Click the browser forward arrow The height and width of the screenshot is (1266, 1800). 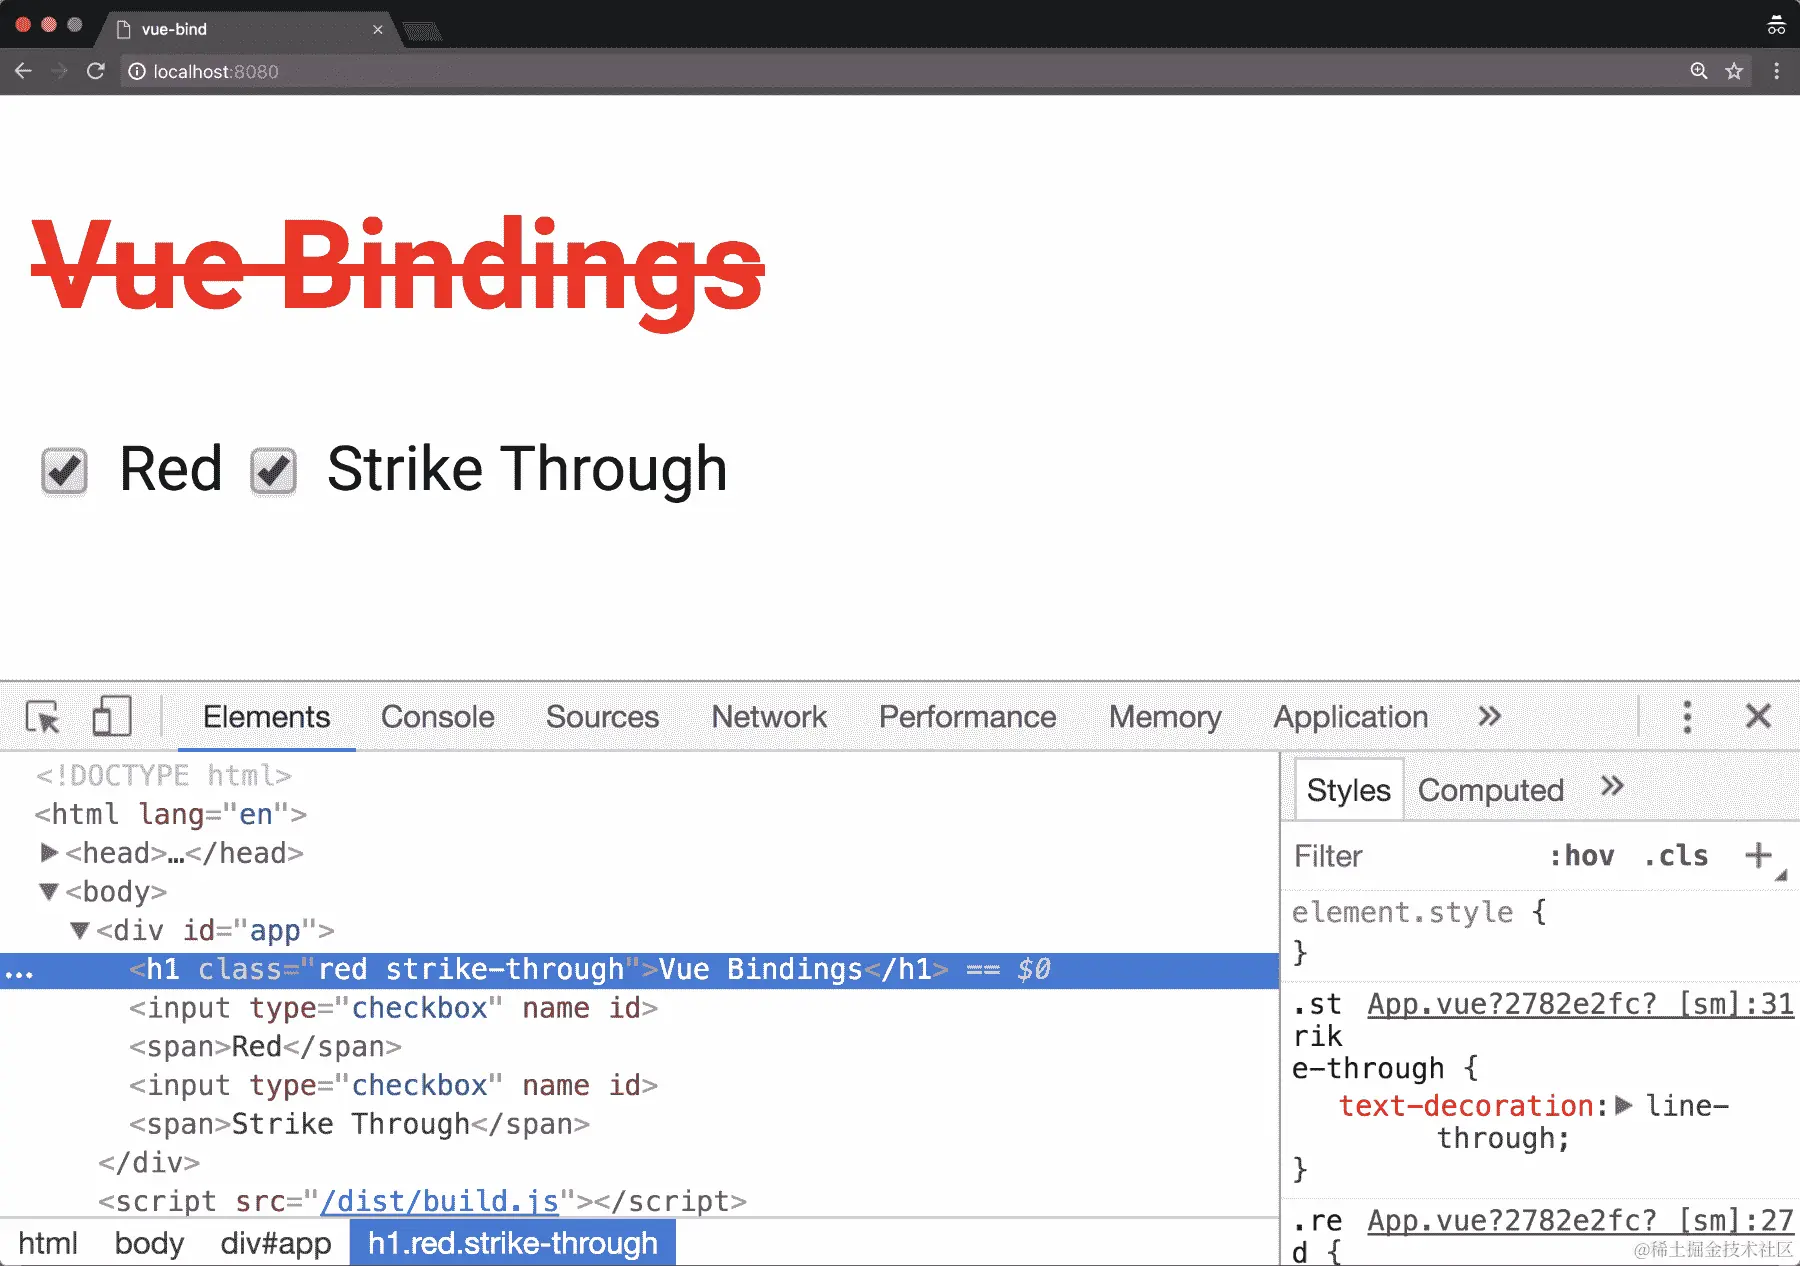(59, 71)
